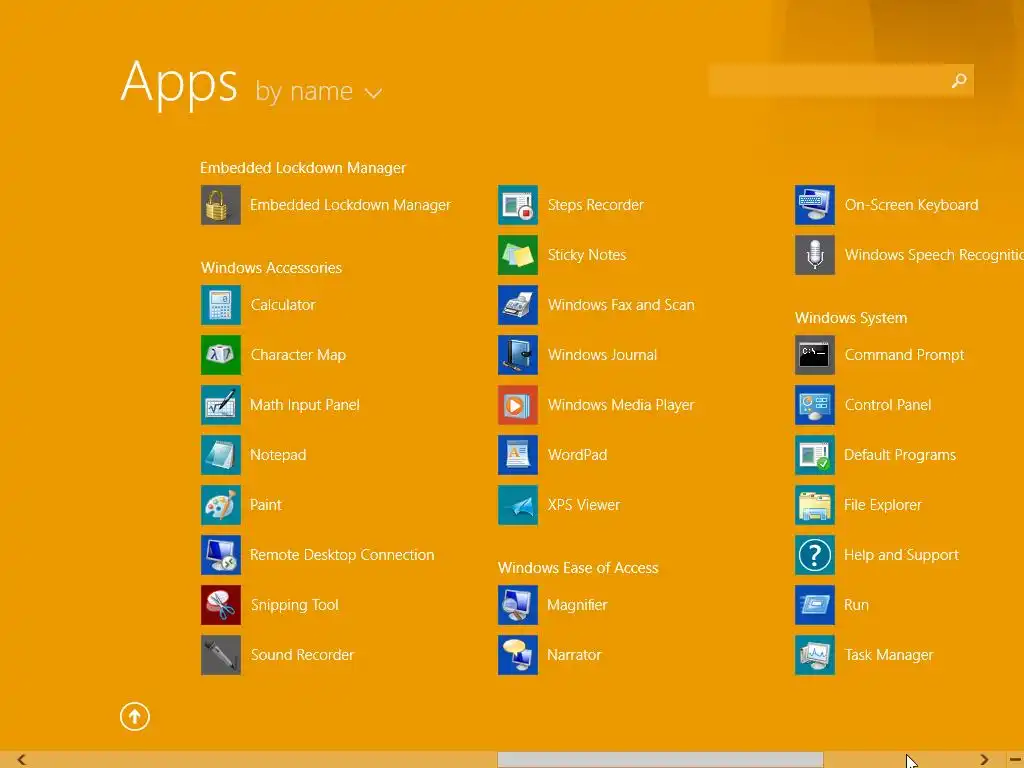Click the horizontal scrollbar left arrow

tap(22, 760)
